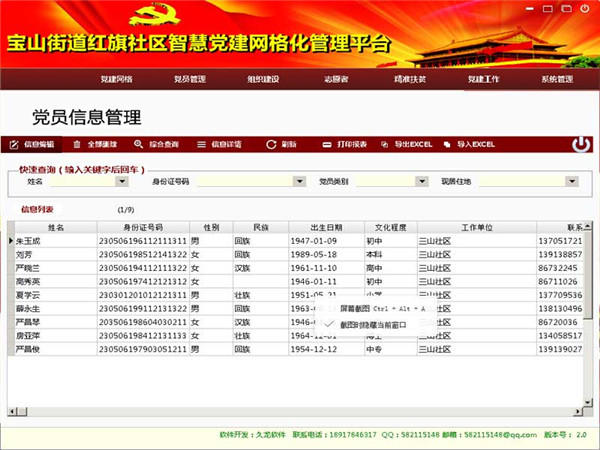Screen dimensions: 600x450
Task: Click the table scroll-down arrow
Action: [588, 402]
